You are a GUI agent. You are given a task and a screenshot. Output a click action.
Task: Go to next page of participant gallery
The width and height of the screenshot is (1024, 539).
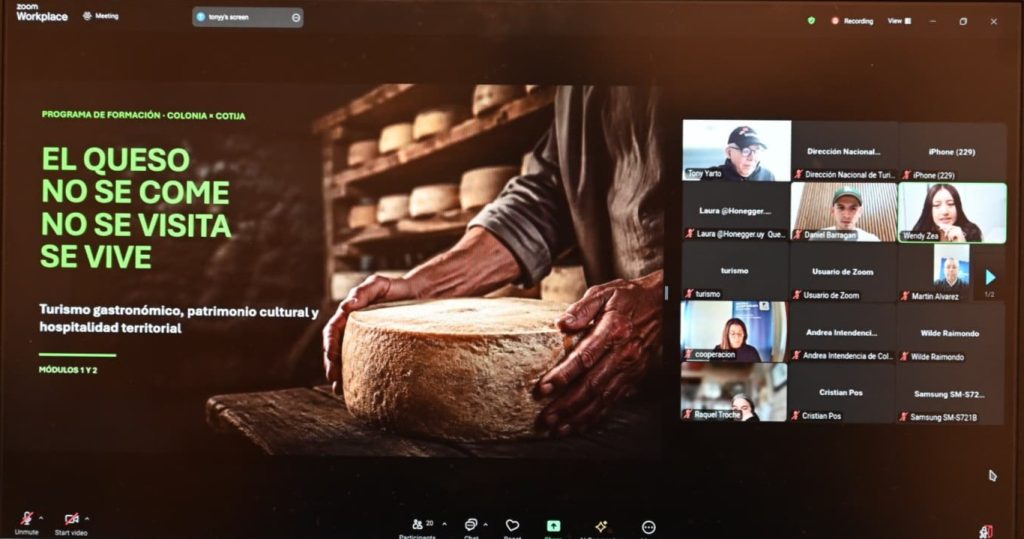tap(990, 277)
